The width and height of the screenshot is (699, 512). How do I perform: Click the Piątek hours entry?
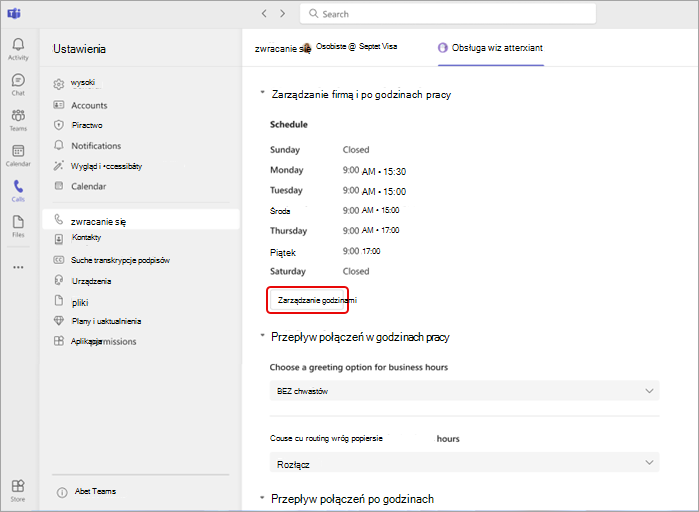pos(362,251)
